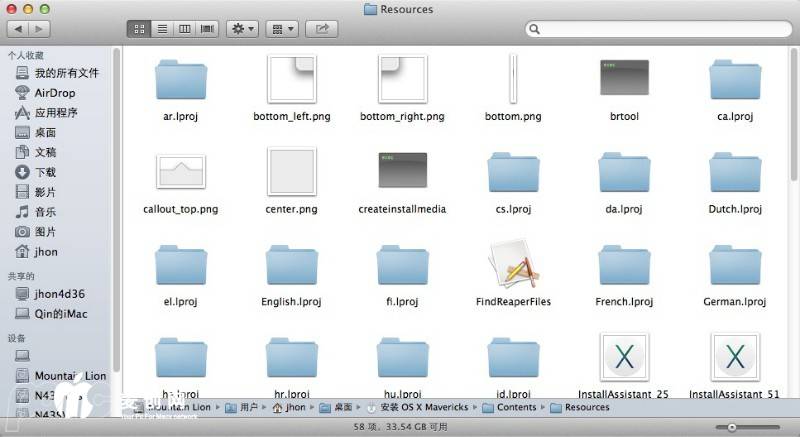Click the 下载 sidebar item

pos(46,172)
